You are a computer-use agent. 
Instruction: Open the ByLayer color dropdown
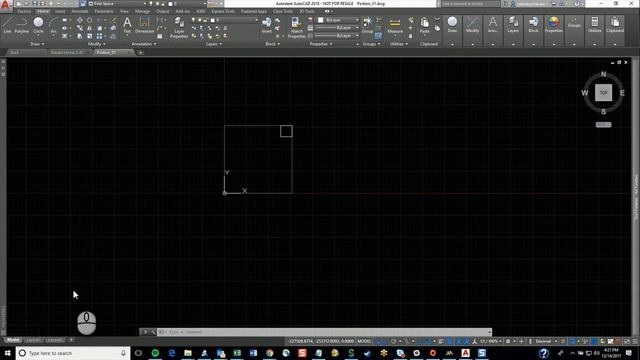[338, 20]
